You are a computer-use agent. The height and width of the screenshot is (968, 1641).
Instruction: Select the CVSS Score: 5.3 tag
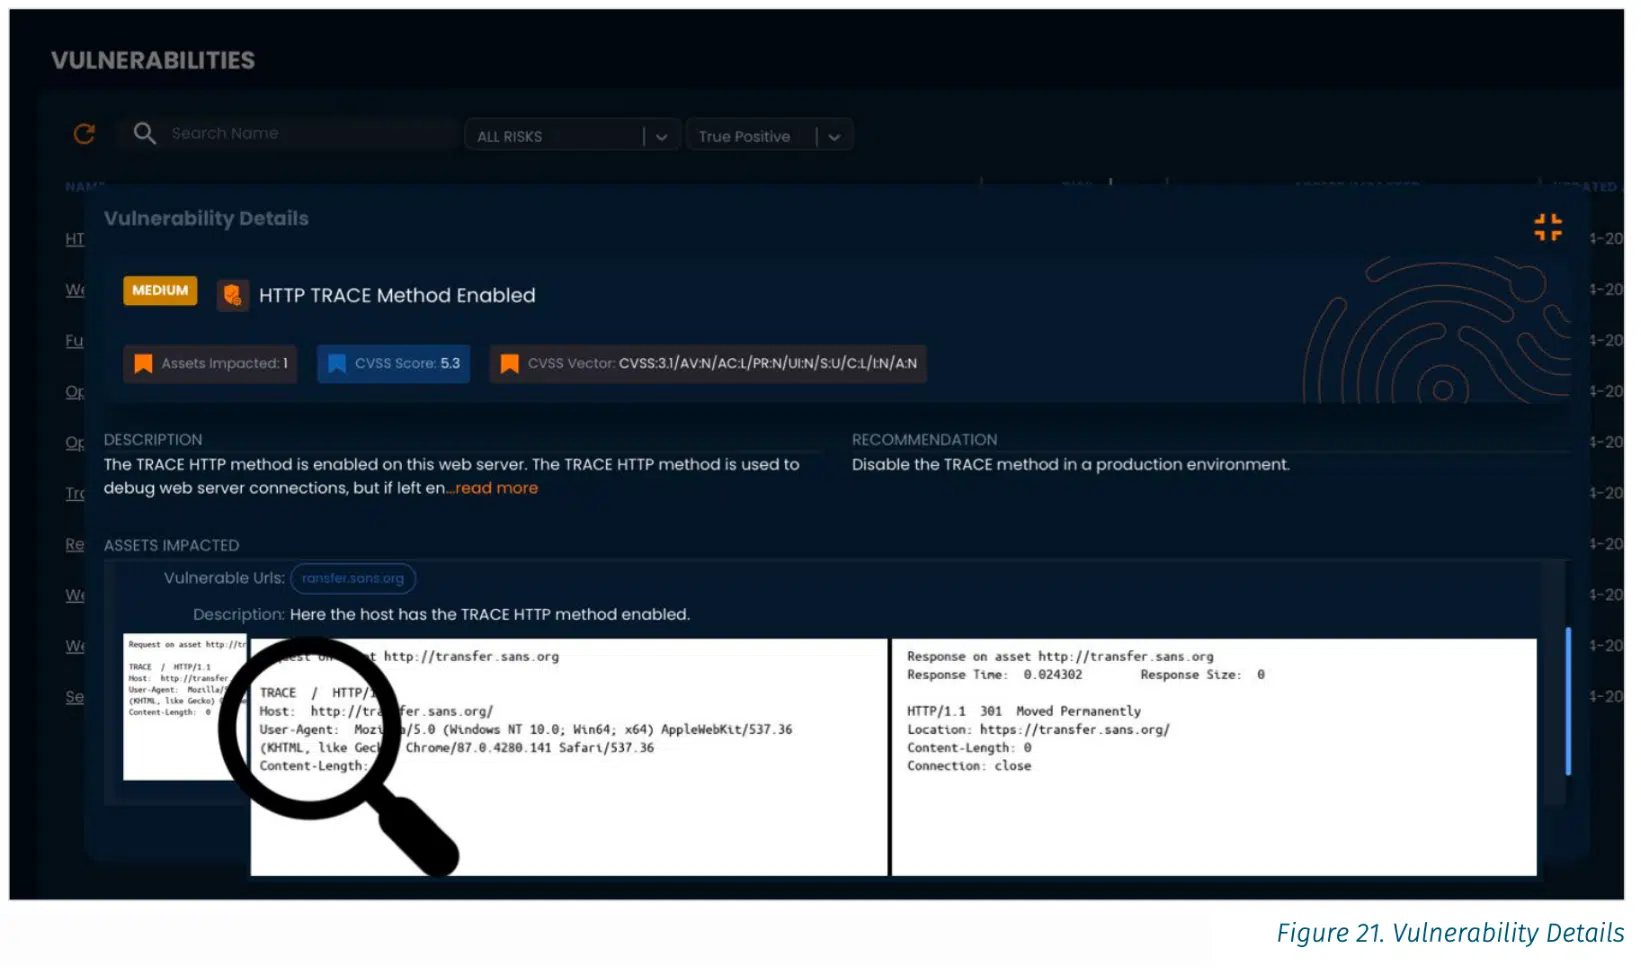pos(393,363)
